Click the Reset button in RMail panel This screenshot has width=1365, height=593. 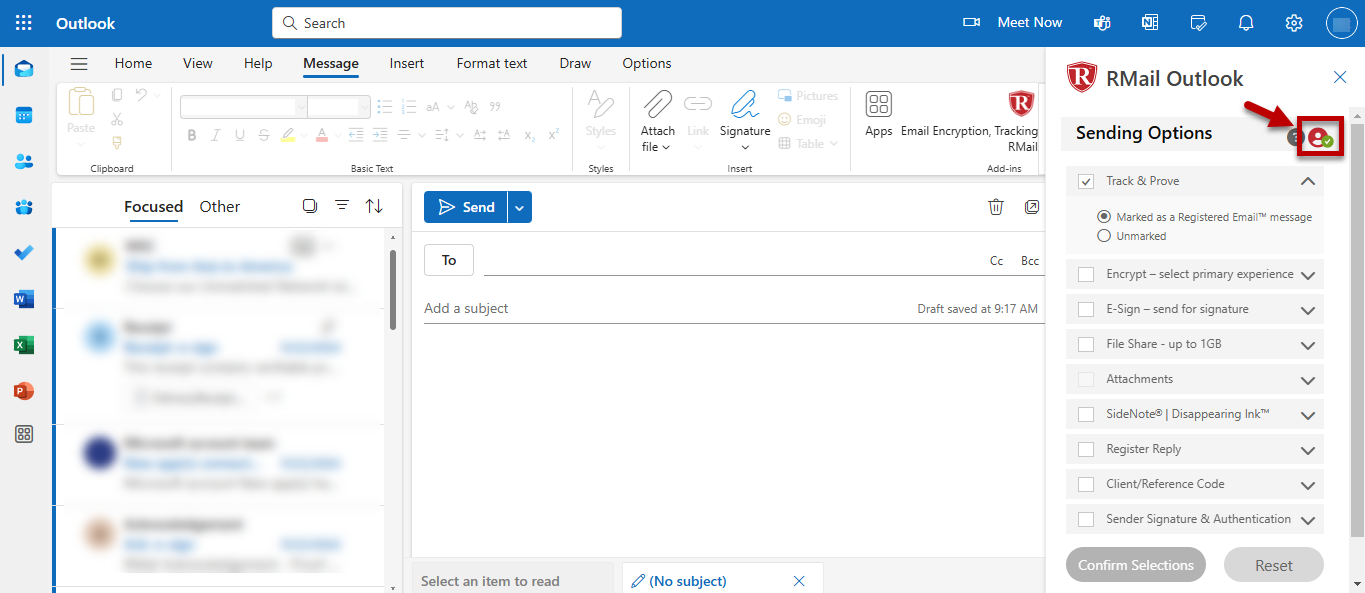click(1273, 565)
